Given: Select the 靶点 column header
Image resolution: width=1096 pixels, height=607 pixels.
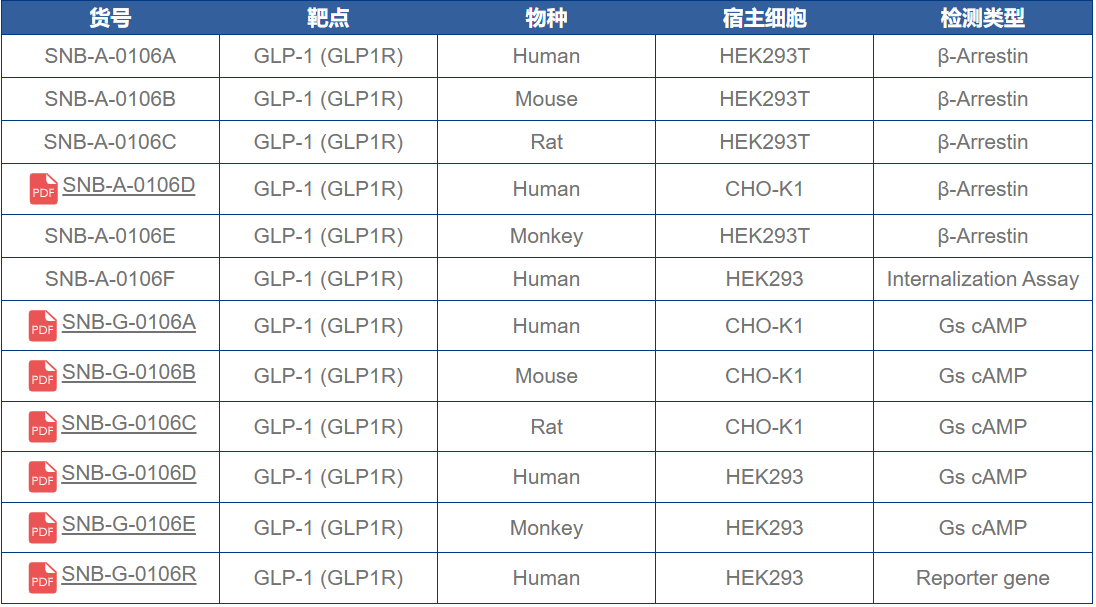Looking at the screenshot, I should [x=328, y=18].
